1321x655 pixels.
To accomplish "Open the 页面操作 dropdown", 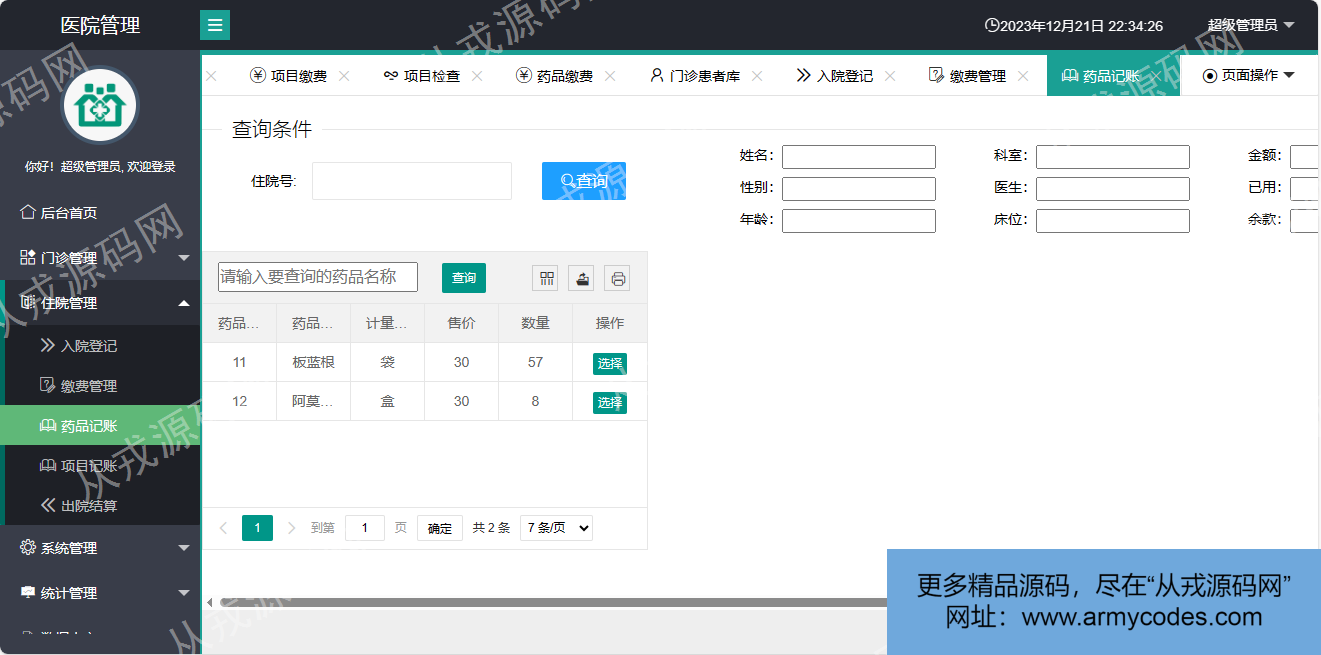I will pyautogui.click(x=1248, y=76).
